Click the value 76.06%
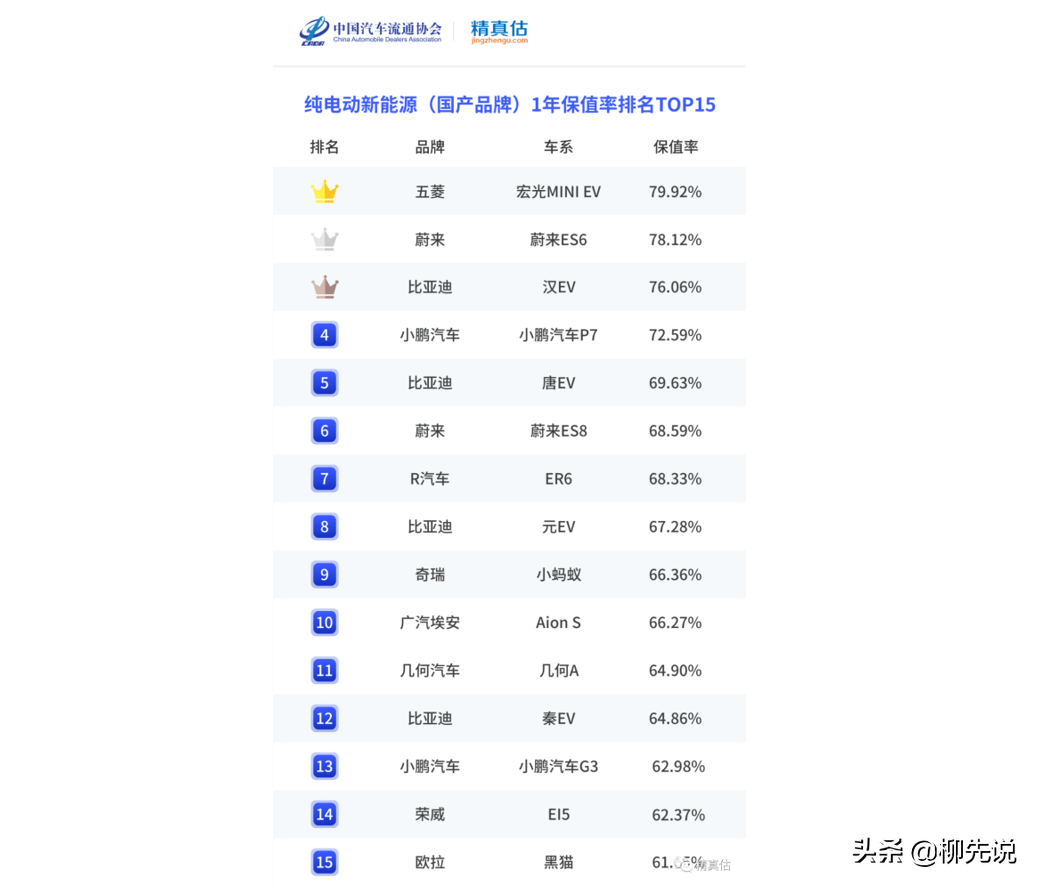 coord(675,287)
